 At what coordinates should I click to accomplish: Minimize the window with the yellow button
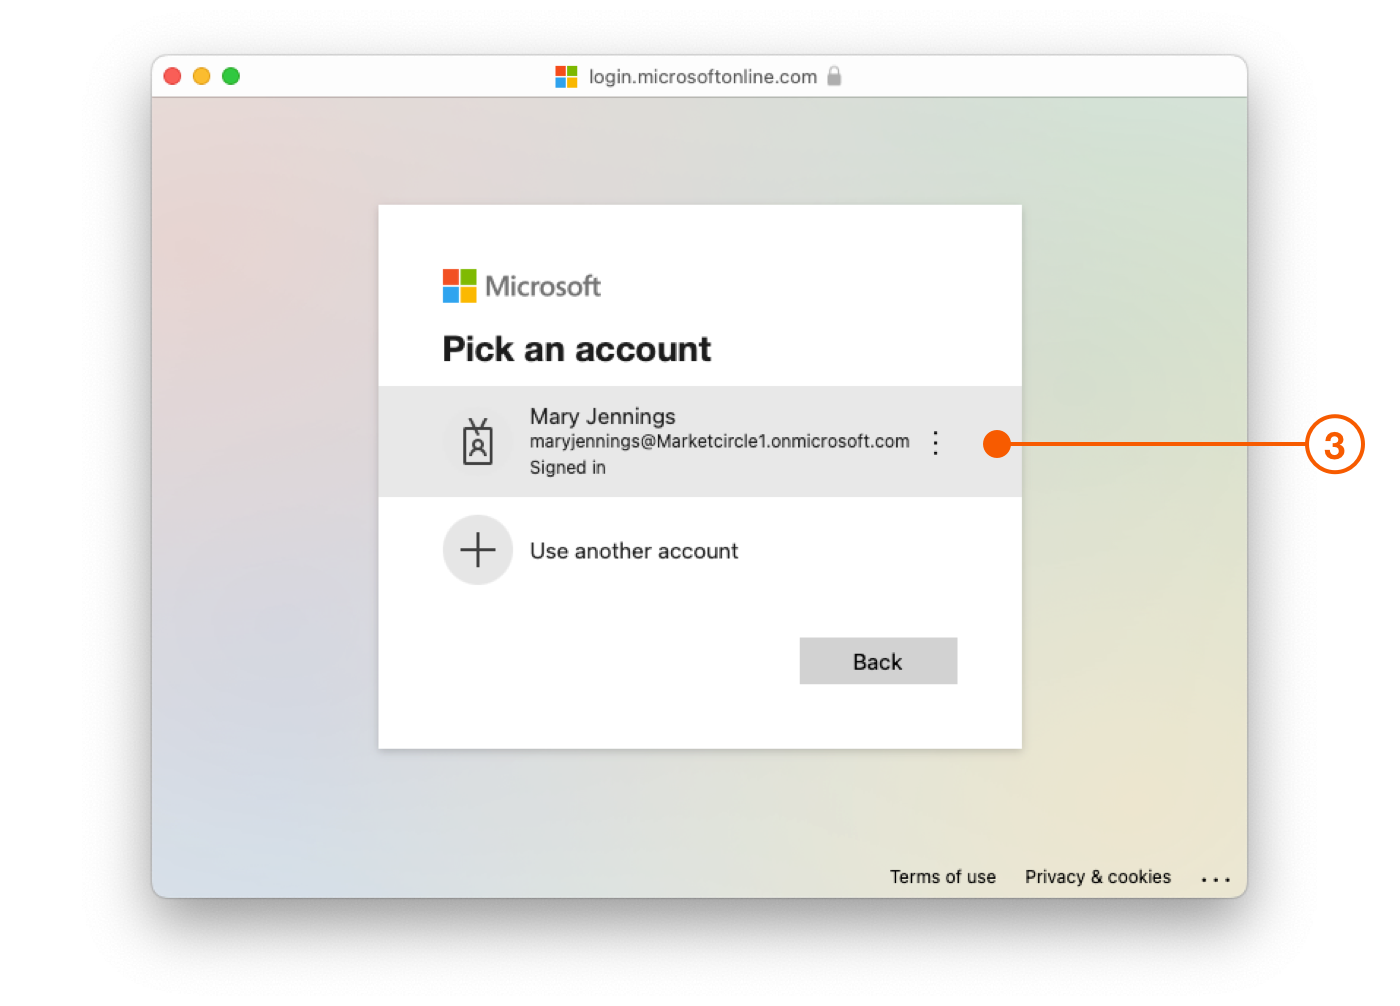pyautogui.click(x=201, y=76)
